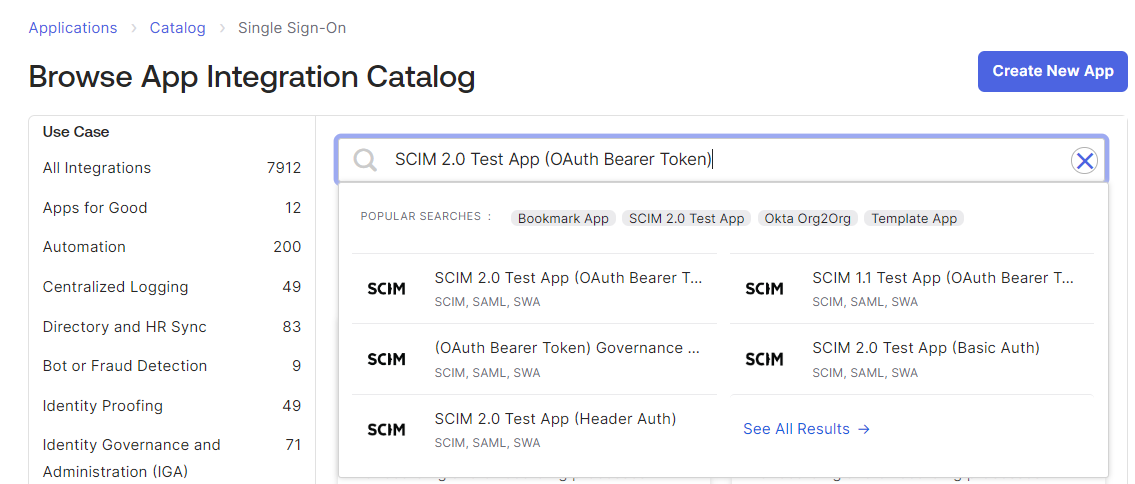This screenshot has height=484, width=1135.
Task: Filter by Centralized Logging use case
Action: coord(172,286)
